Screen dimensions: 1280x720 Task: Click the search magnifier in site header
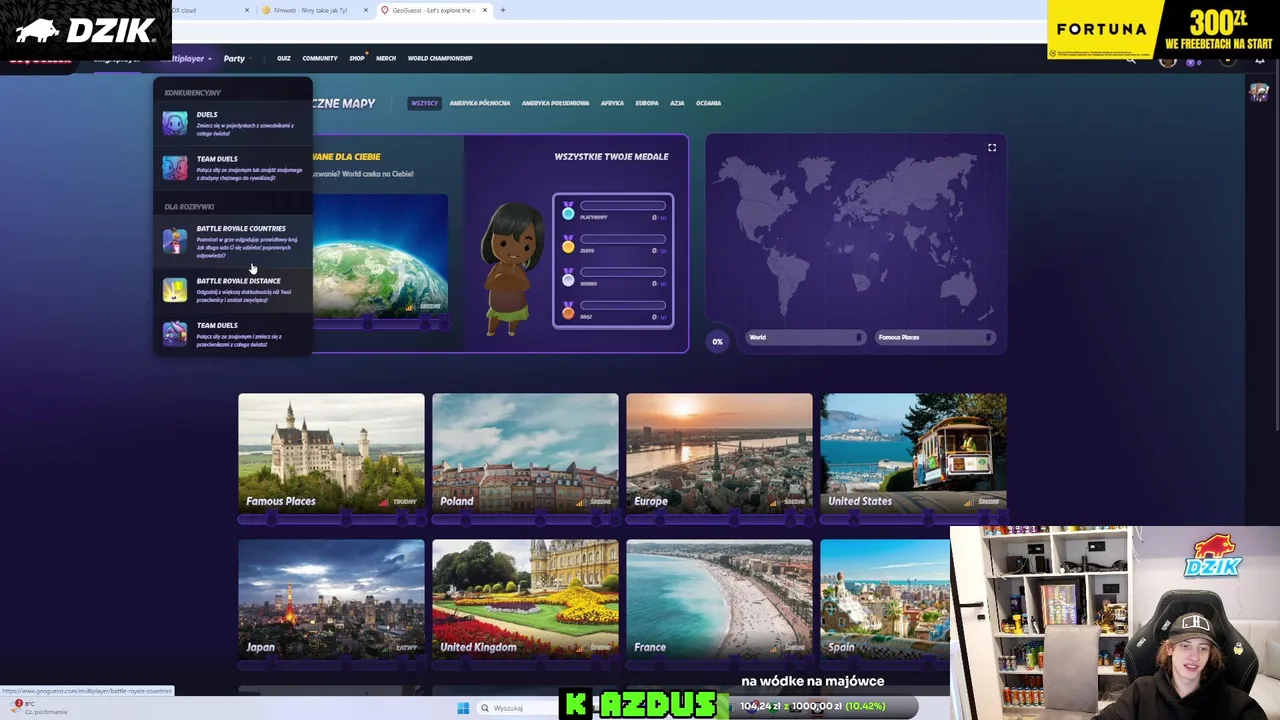coord(1130,61)
